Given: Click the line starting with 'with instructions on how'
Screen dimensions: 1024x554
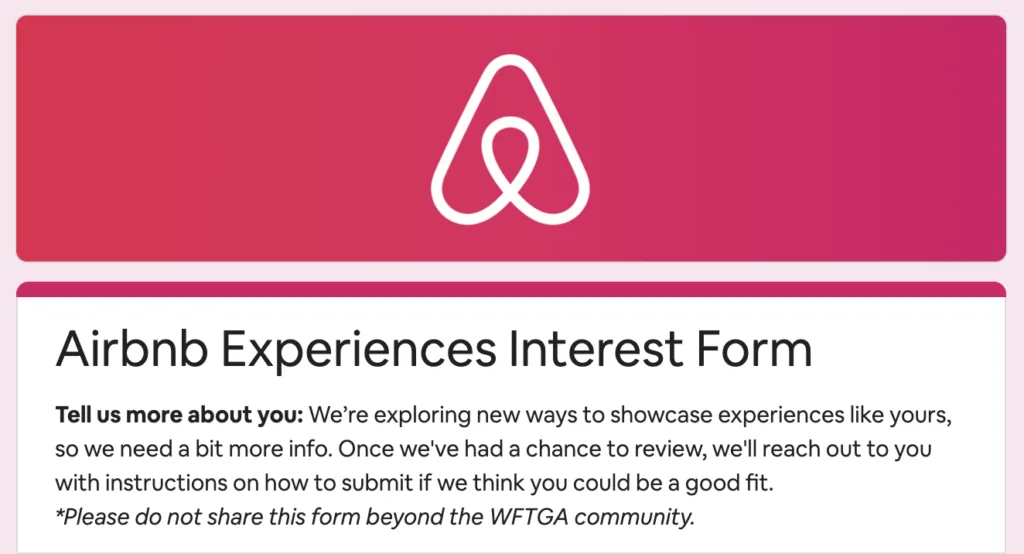Looking at the screenshot, I should pos(414,483).
